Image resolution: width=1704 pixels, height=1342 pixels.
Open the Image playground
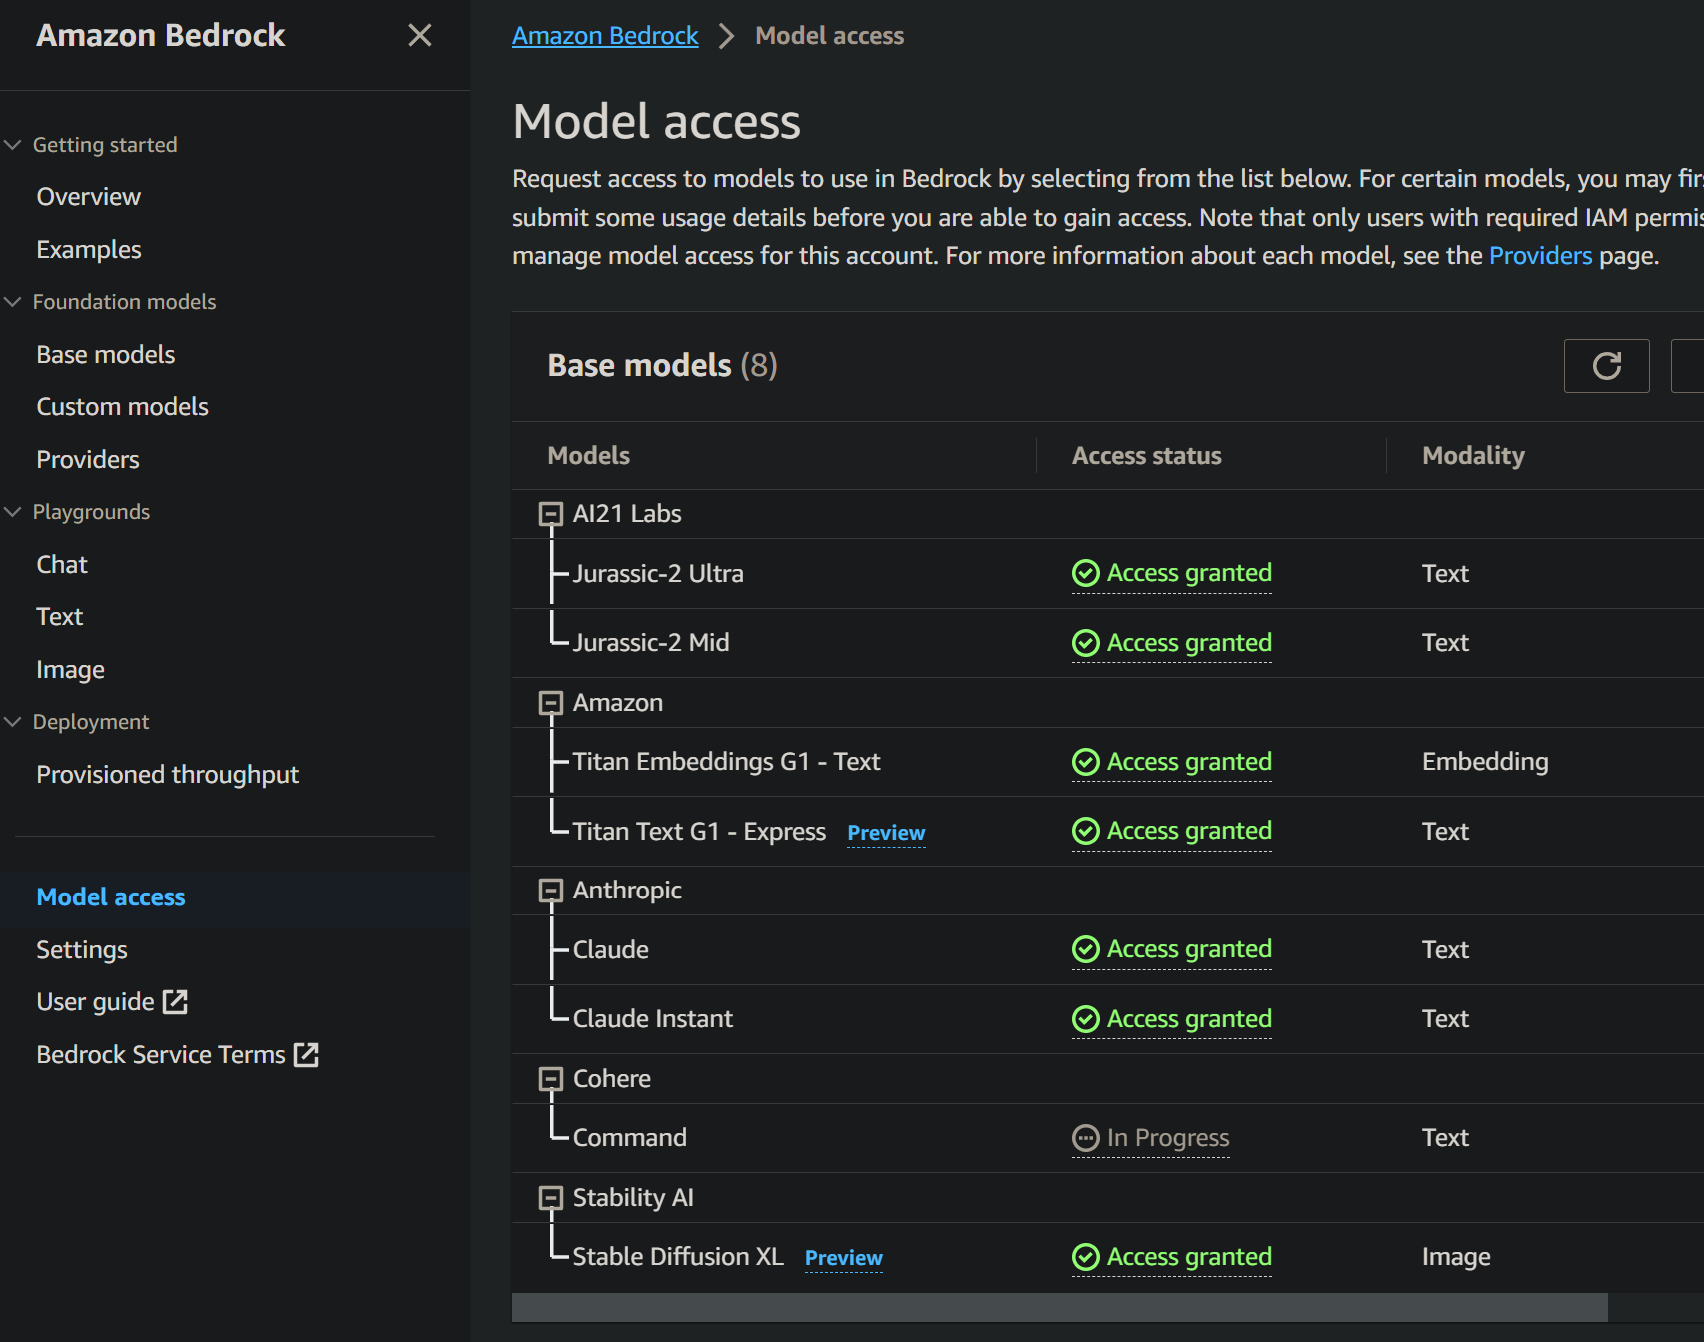tap(70, 669)
